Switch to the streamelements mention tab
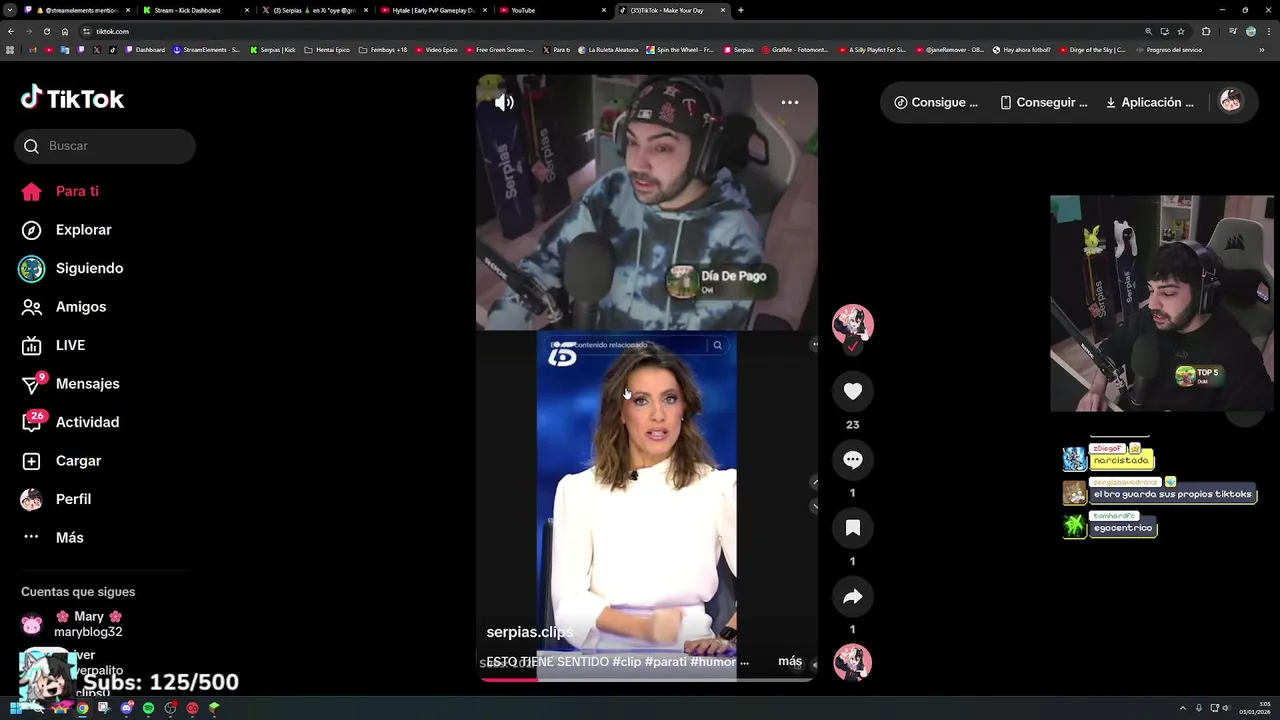Screen dimensions: 1280x720 [x=76, y=10]
